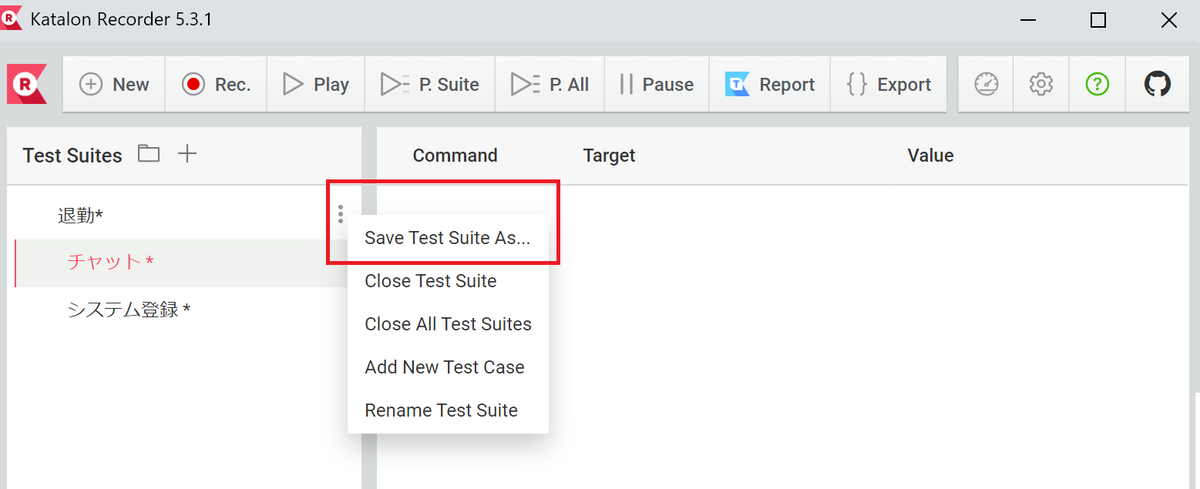
Task: Open the speed gauge icon
Action: point(987,85)
